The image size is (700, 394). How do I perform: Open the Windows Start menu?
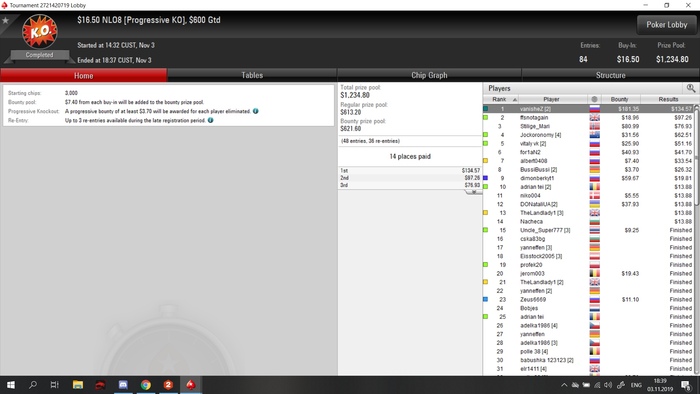click(11, 385)
